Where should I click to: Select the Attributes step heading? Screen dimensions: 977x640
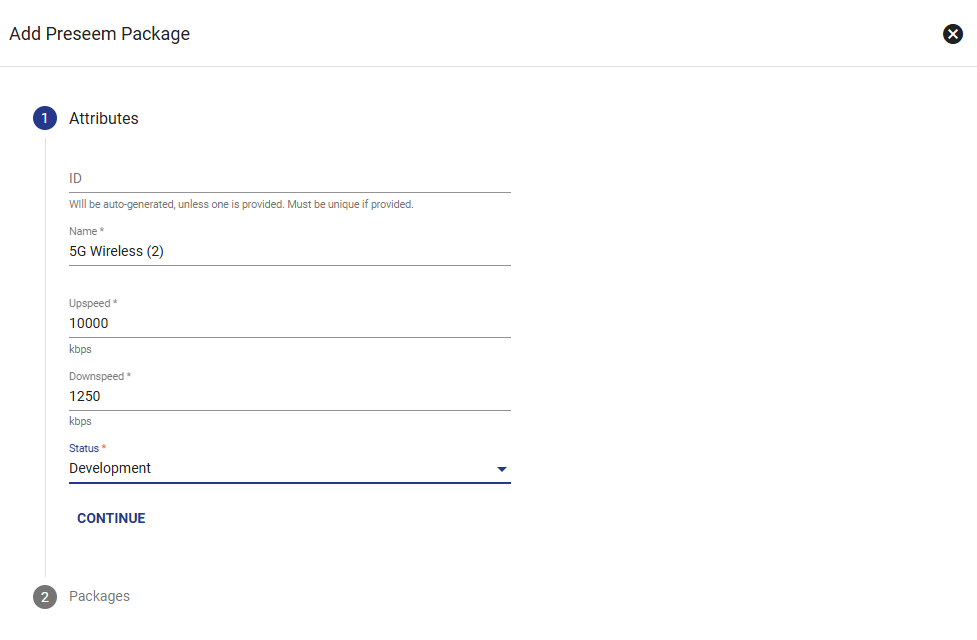(x=103, y=118)
